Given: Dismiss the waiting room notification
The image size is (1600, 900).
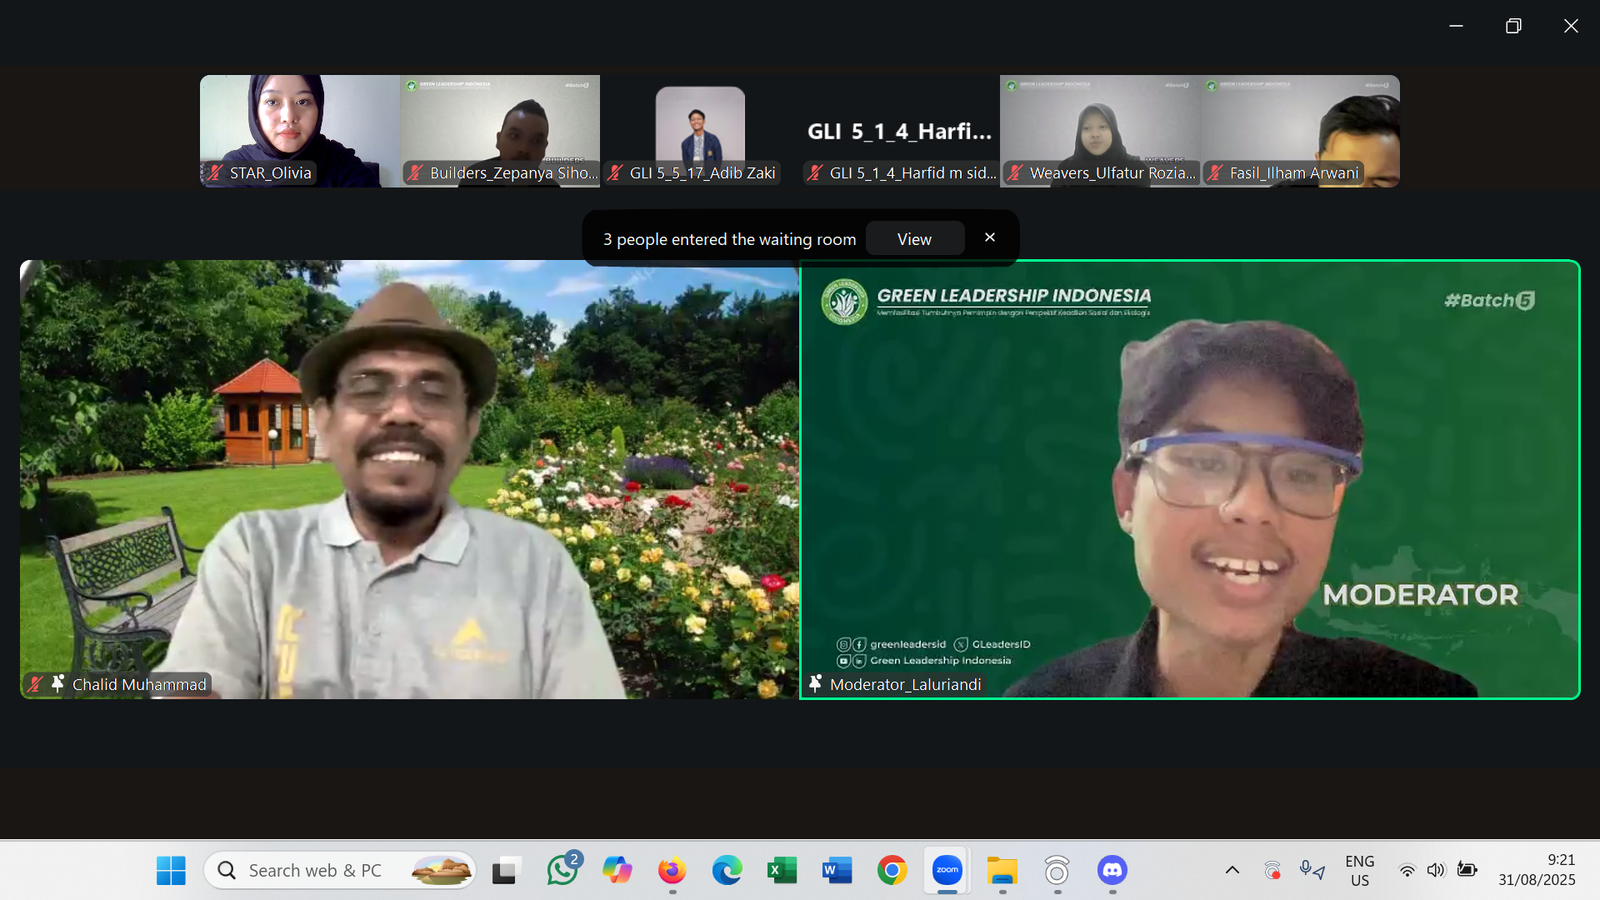Looking at the screenshot, I should click(x=990, y=237).
